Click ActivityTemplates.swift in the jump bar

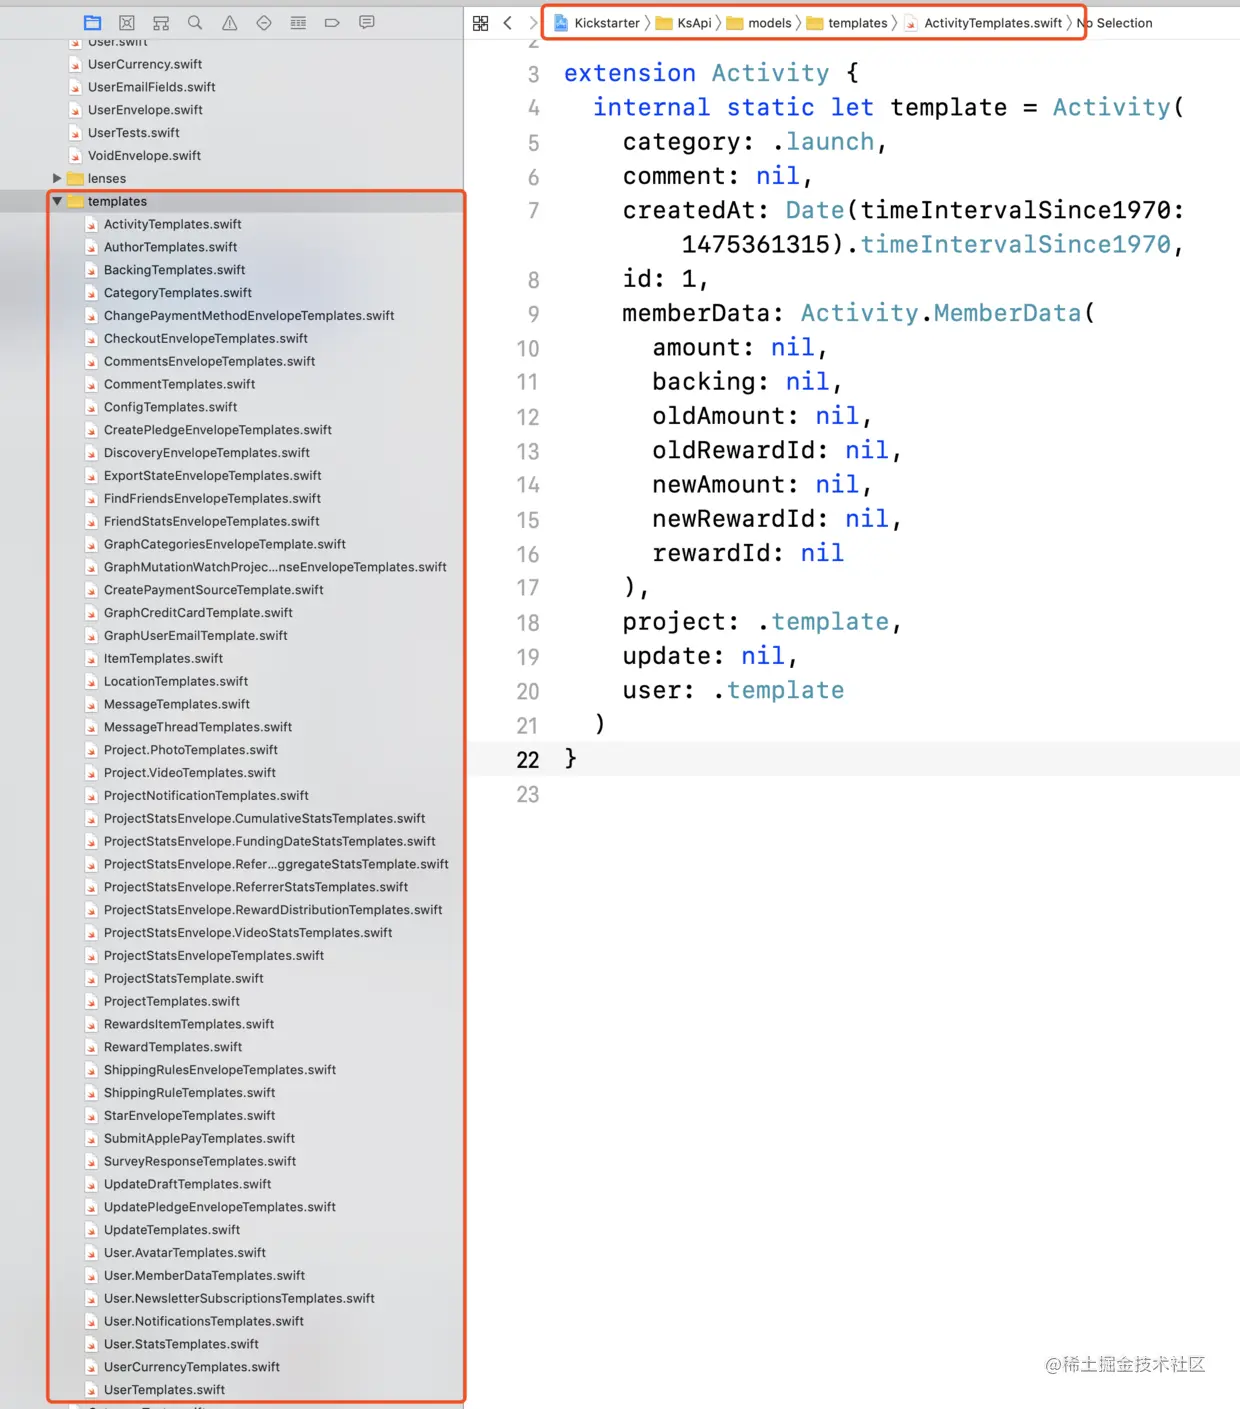coord(983,23)
